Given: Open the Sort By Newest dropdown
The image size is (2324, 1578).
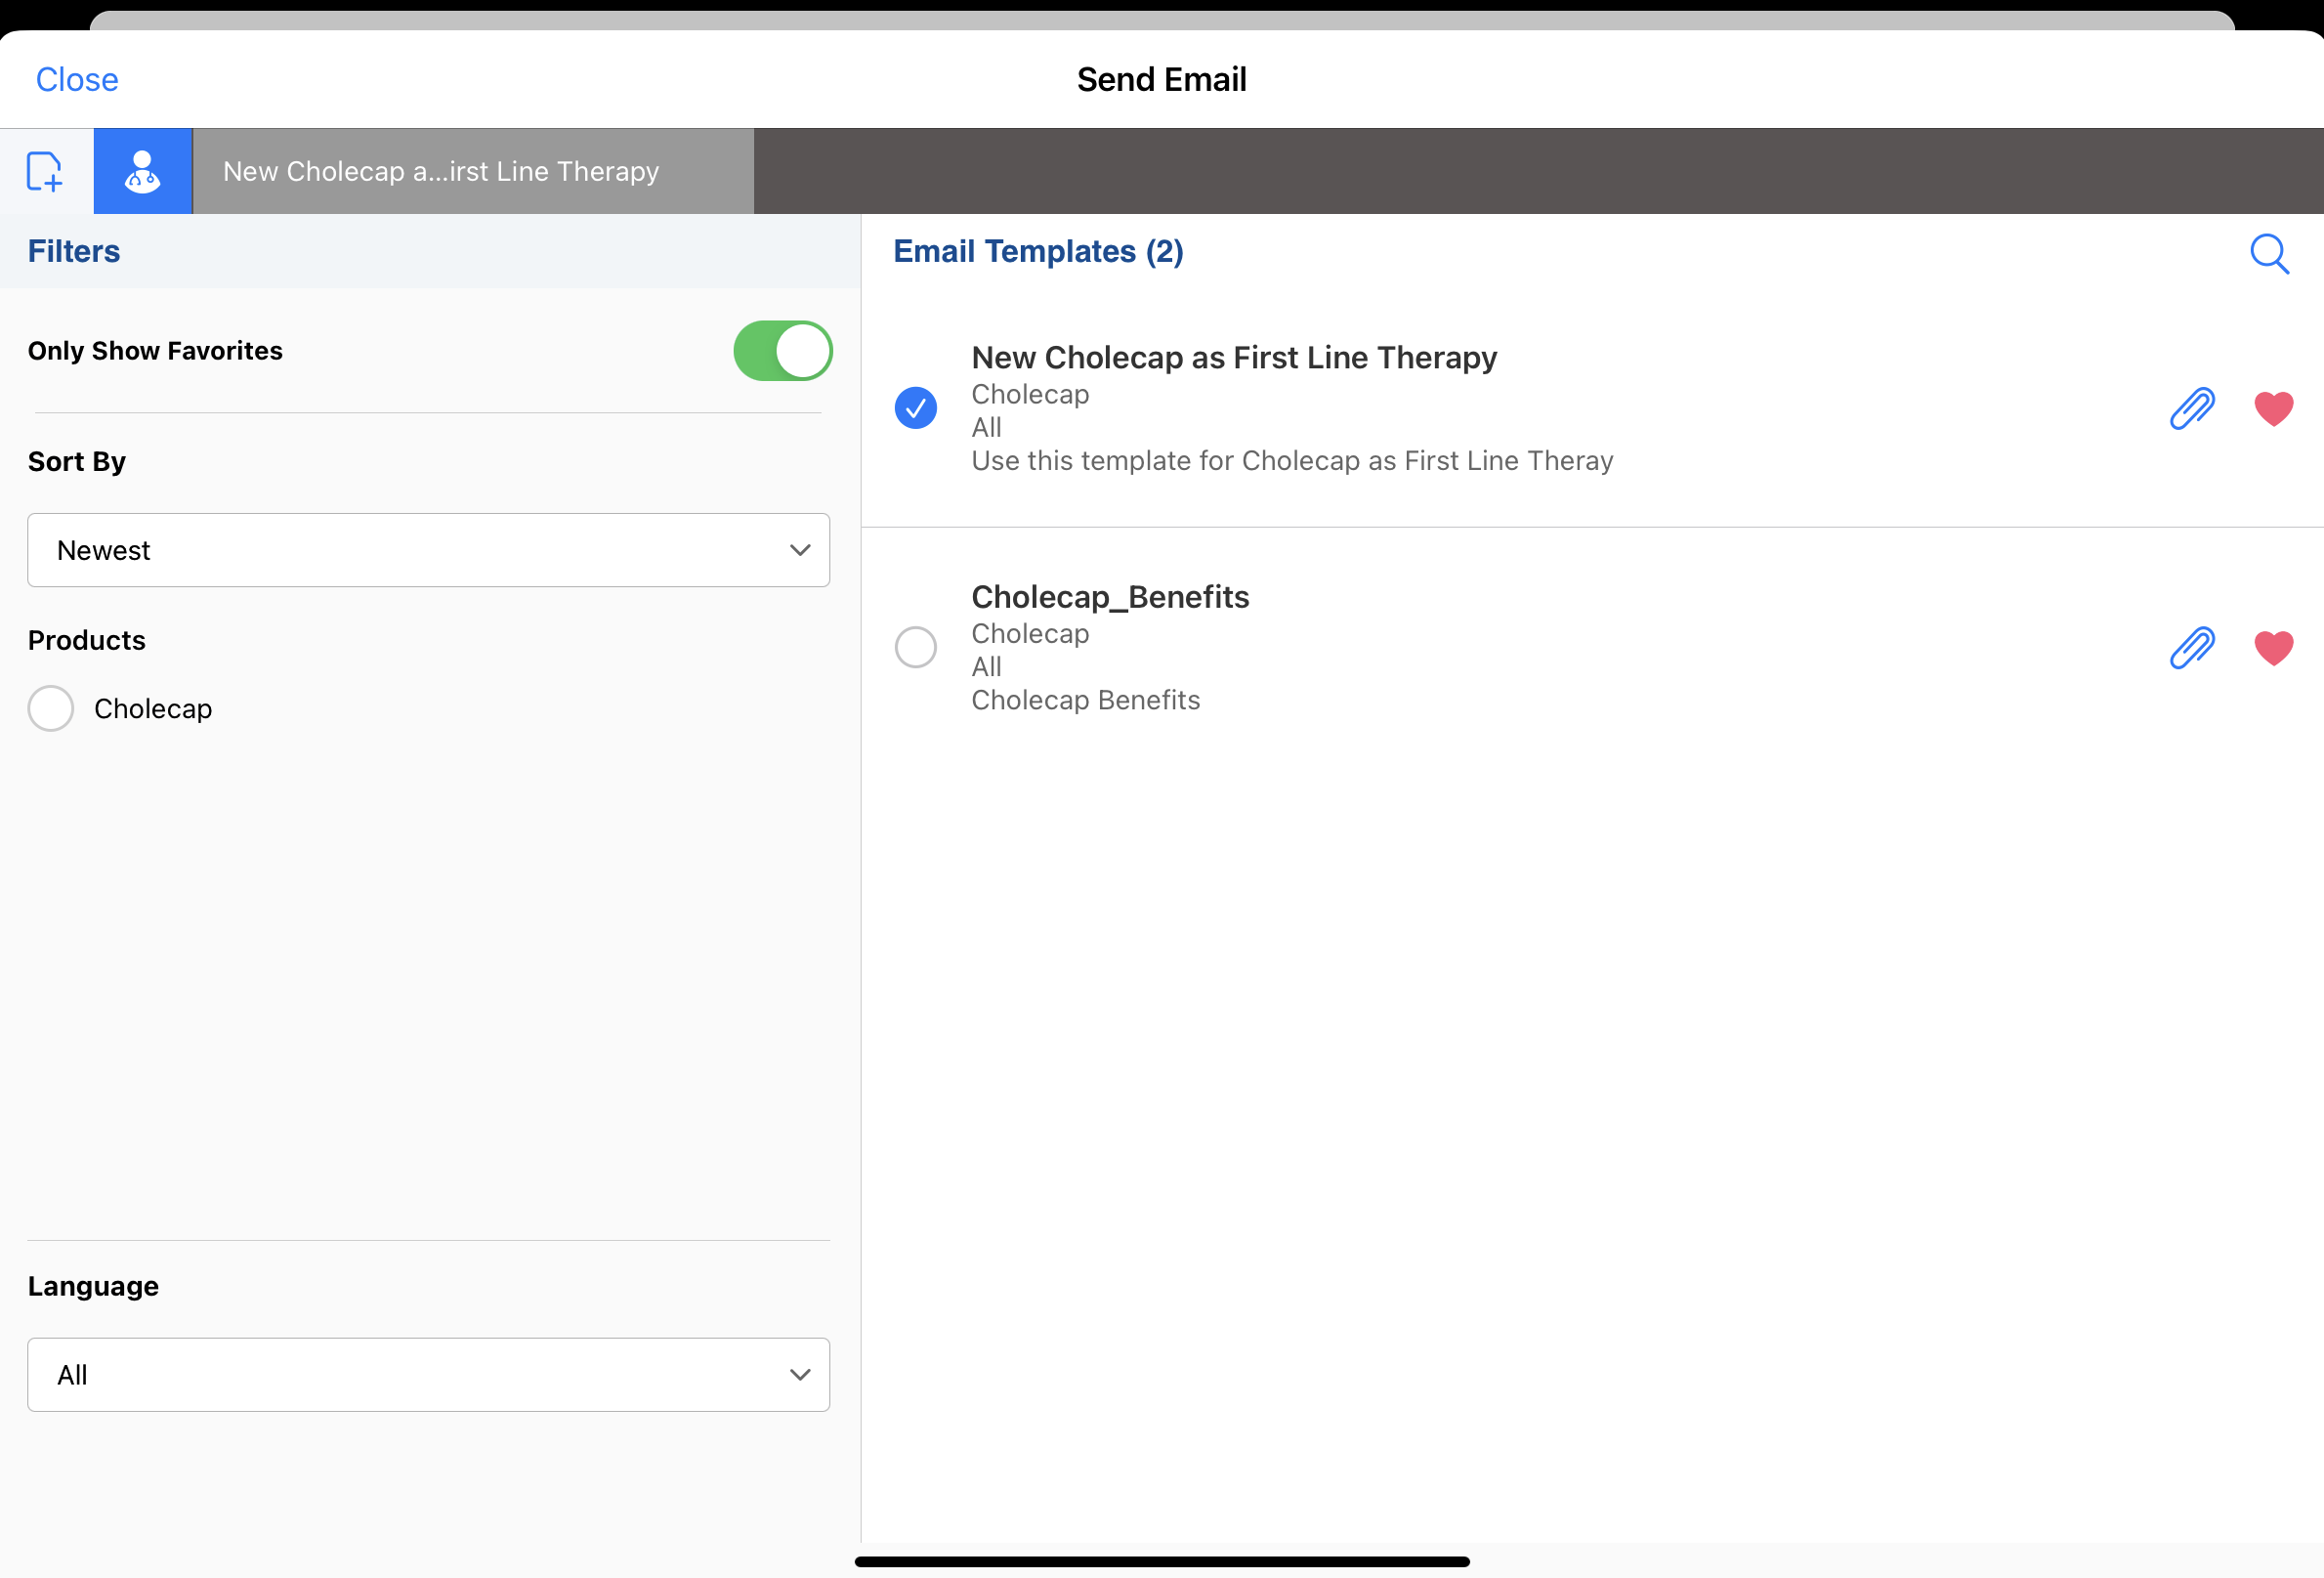Looking at the screenshot, I should [428, 550].
